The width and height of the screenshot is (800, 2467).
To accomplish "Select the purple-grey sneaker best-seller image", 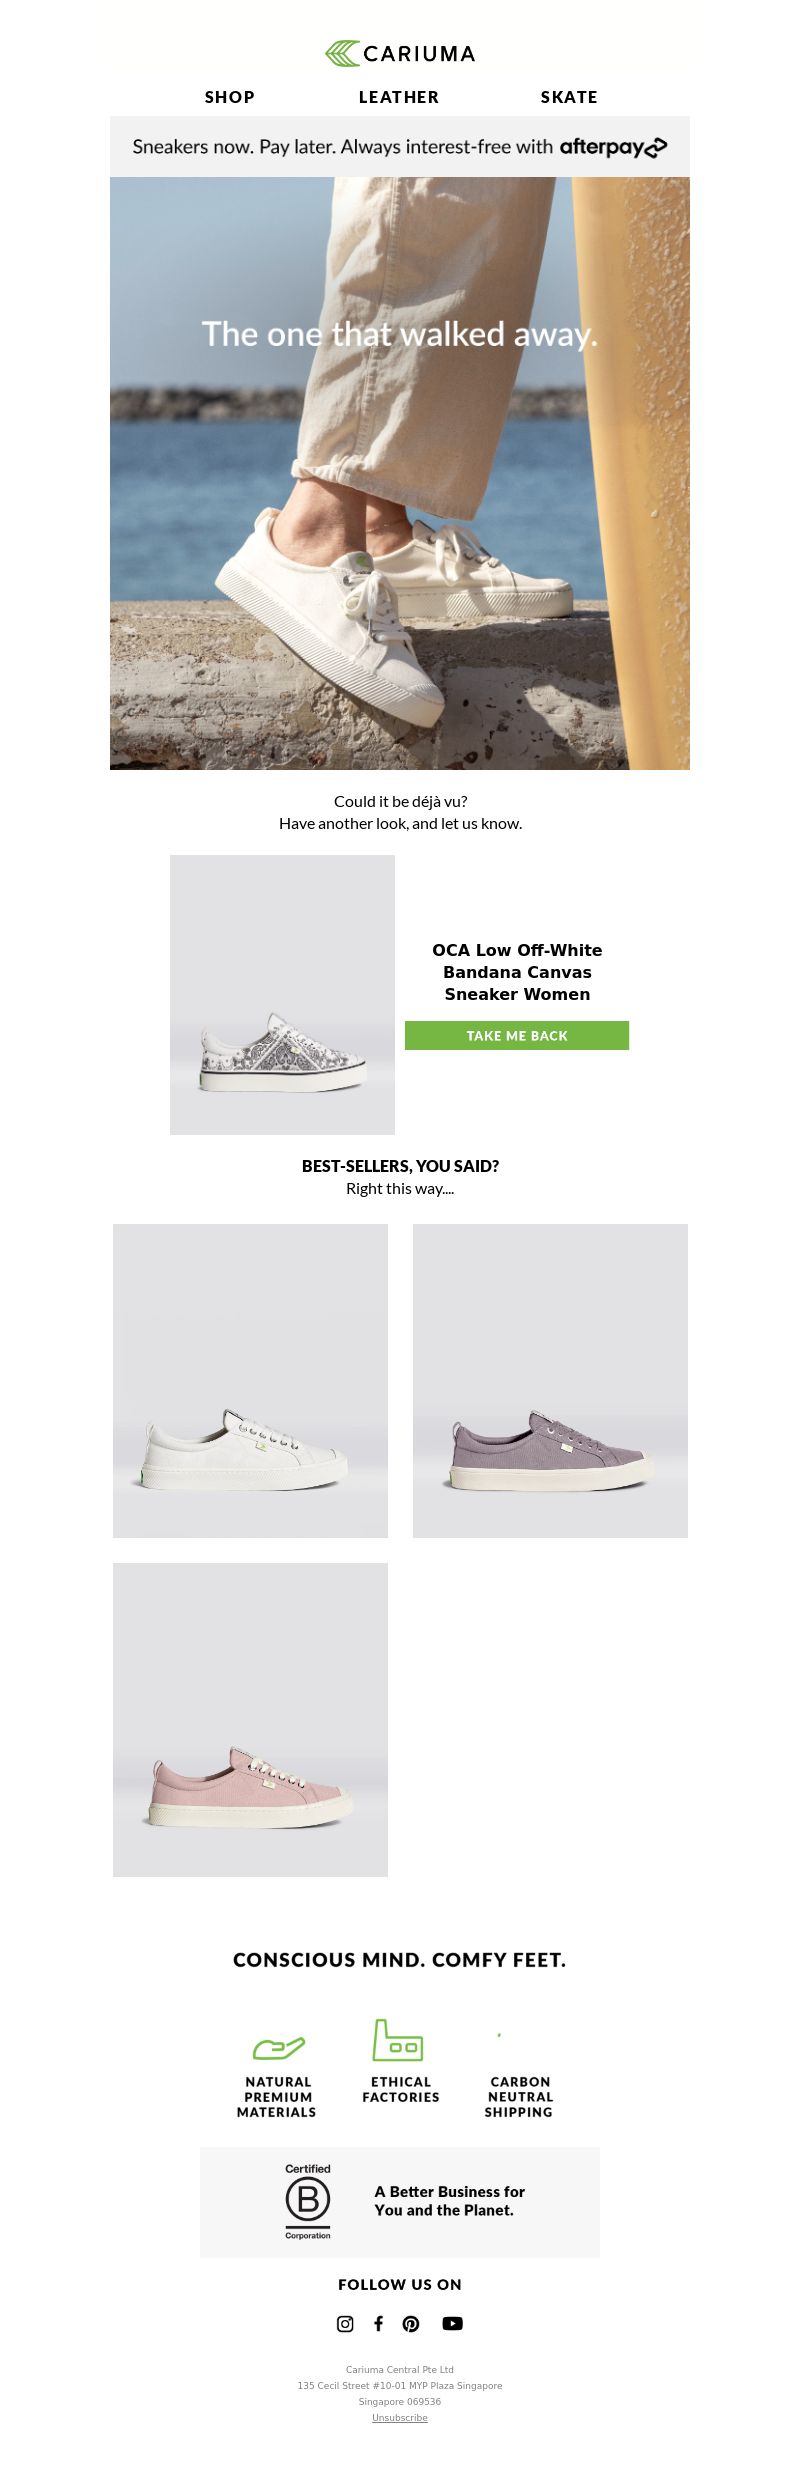I will click(x=550, y=1381).
